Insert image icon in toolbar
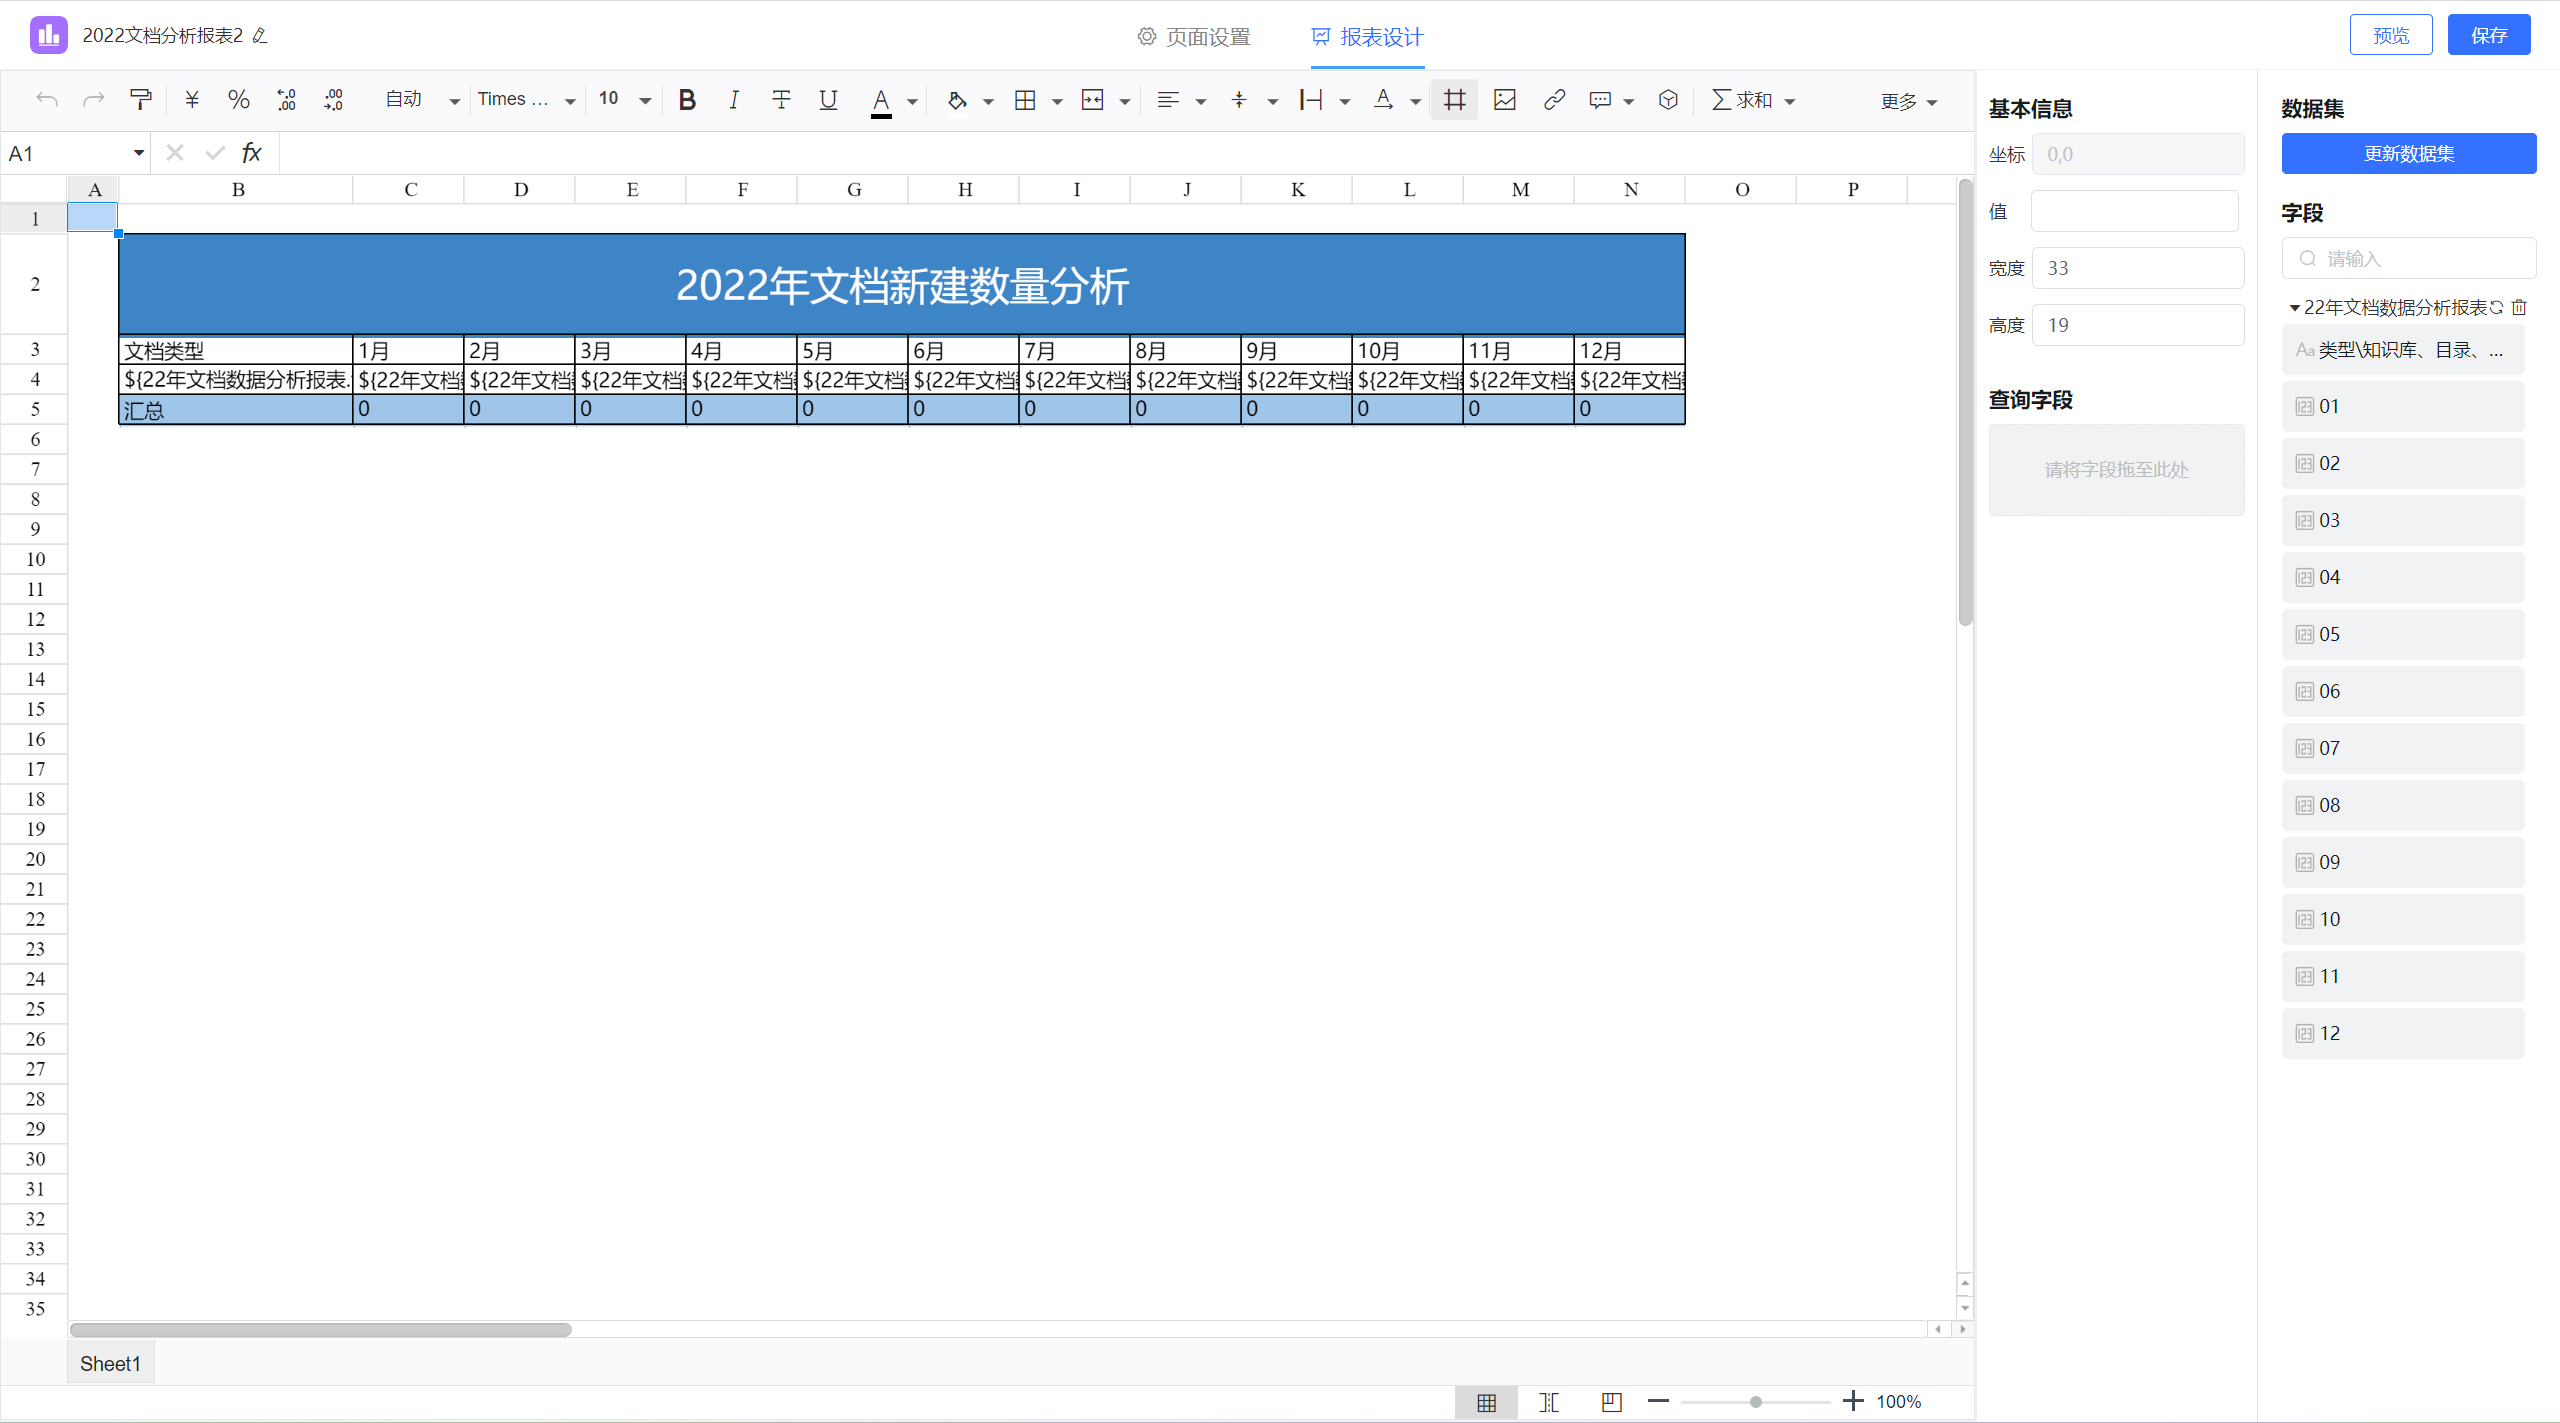The width and height of the screenshot is (2560, 1423). point(1505,100)
